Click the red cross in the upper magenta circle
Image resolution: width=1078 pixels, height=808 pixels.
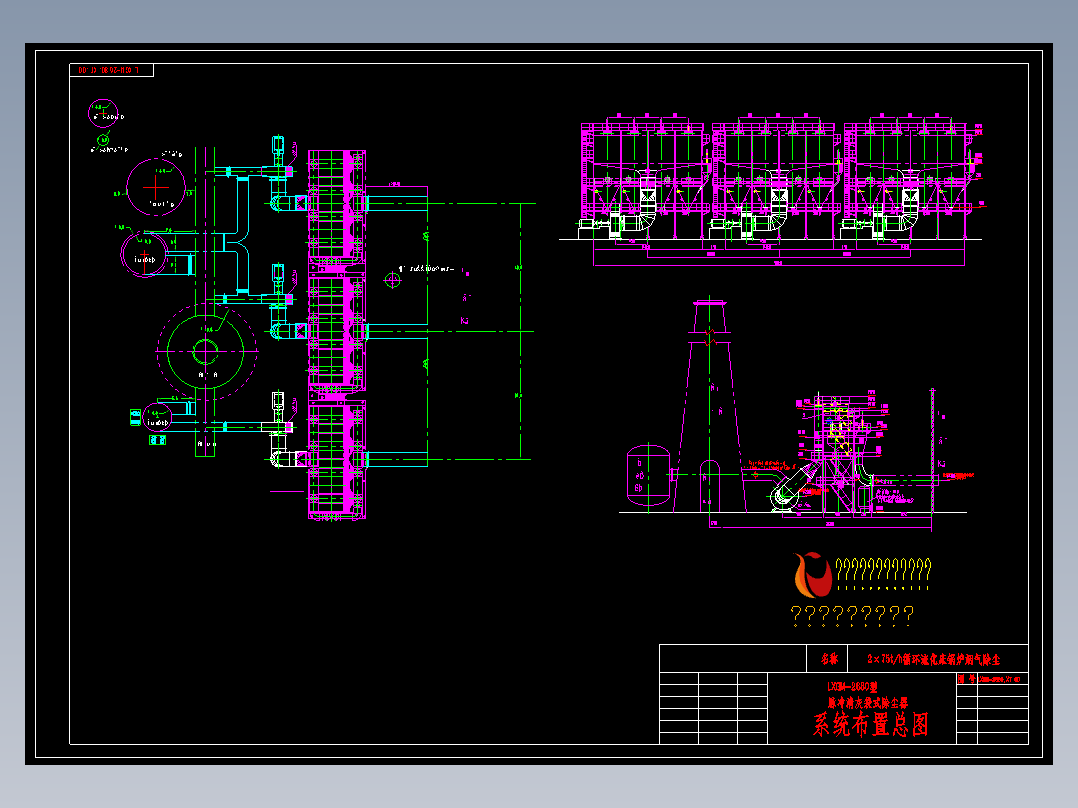pos(156,186)
